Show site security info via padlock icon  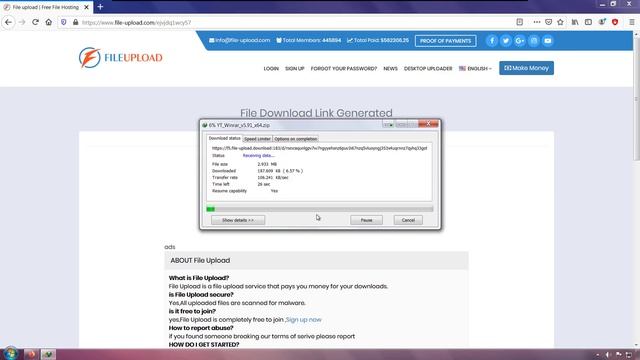tap(76, 22)
